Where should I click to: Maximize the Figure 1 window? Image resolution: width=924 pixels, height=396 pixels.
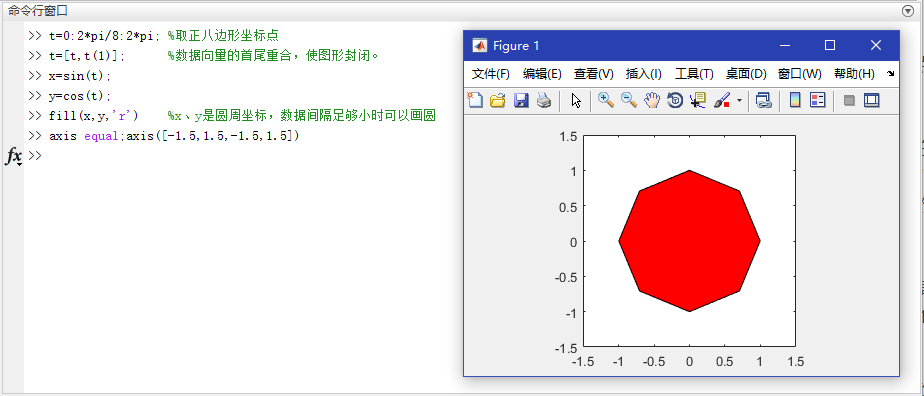(x=830, y=45)
